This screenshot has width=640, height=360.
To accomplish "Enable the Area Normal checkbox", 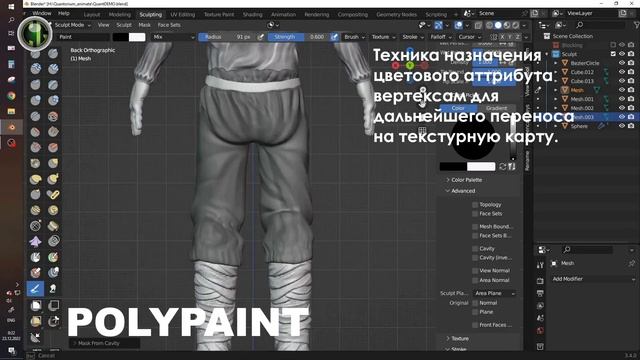I will [475, 280].
